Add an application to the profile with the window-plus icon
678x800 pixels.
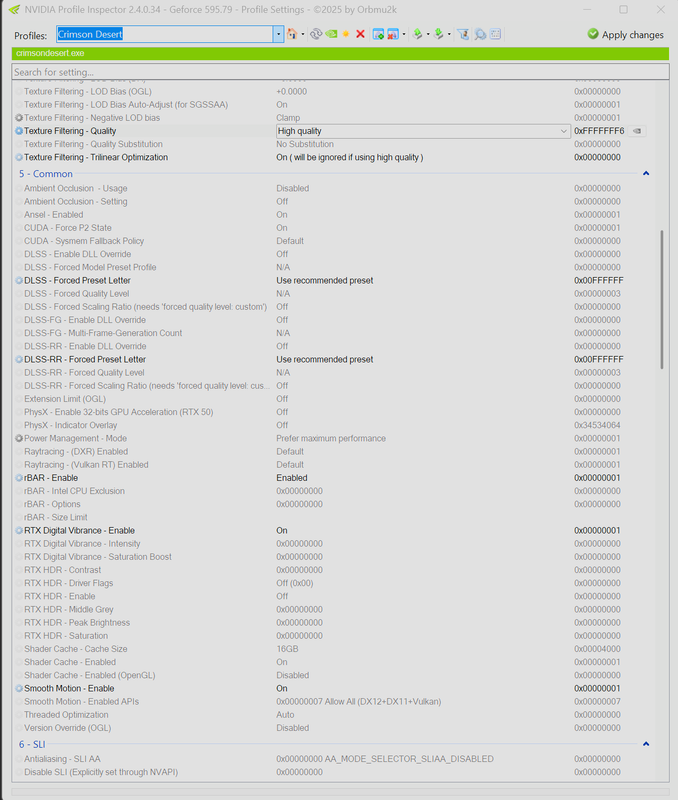pos(378,34)
